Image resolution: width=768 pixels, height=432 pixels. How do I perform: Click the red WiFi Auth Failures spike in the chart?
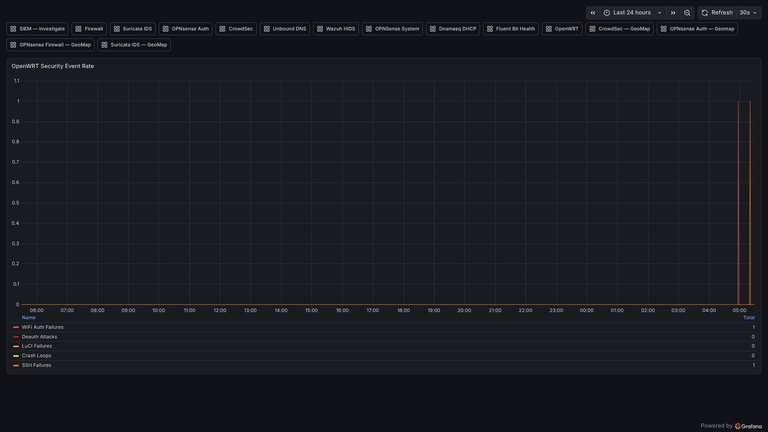coord(739,203)
